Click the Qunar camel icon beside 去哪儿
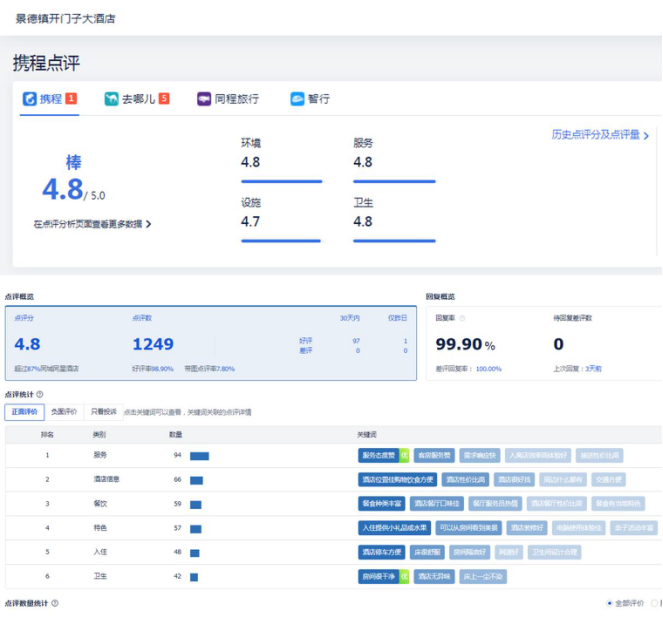663x631 pixels. 111,99
